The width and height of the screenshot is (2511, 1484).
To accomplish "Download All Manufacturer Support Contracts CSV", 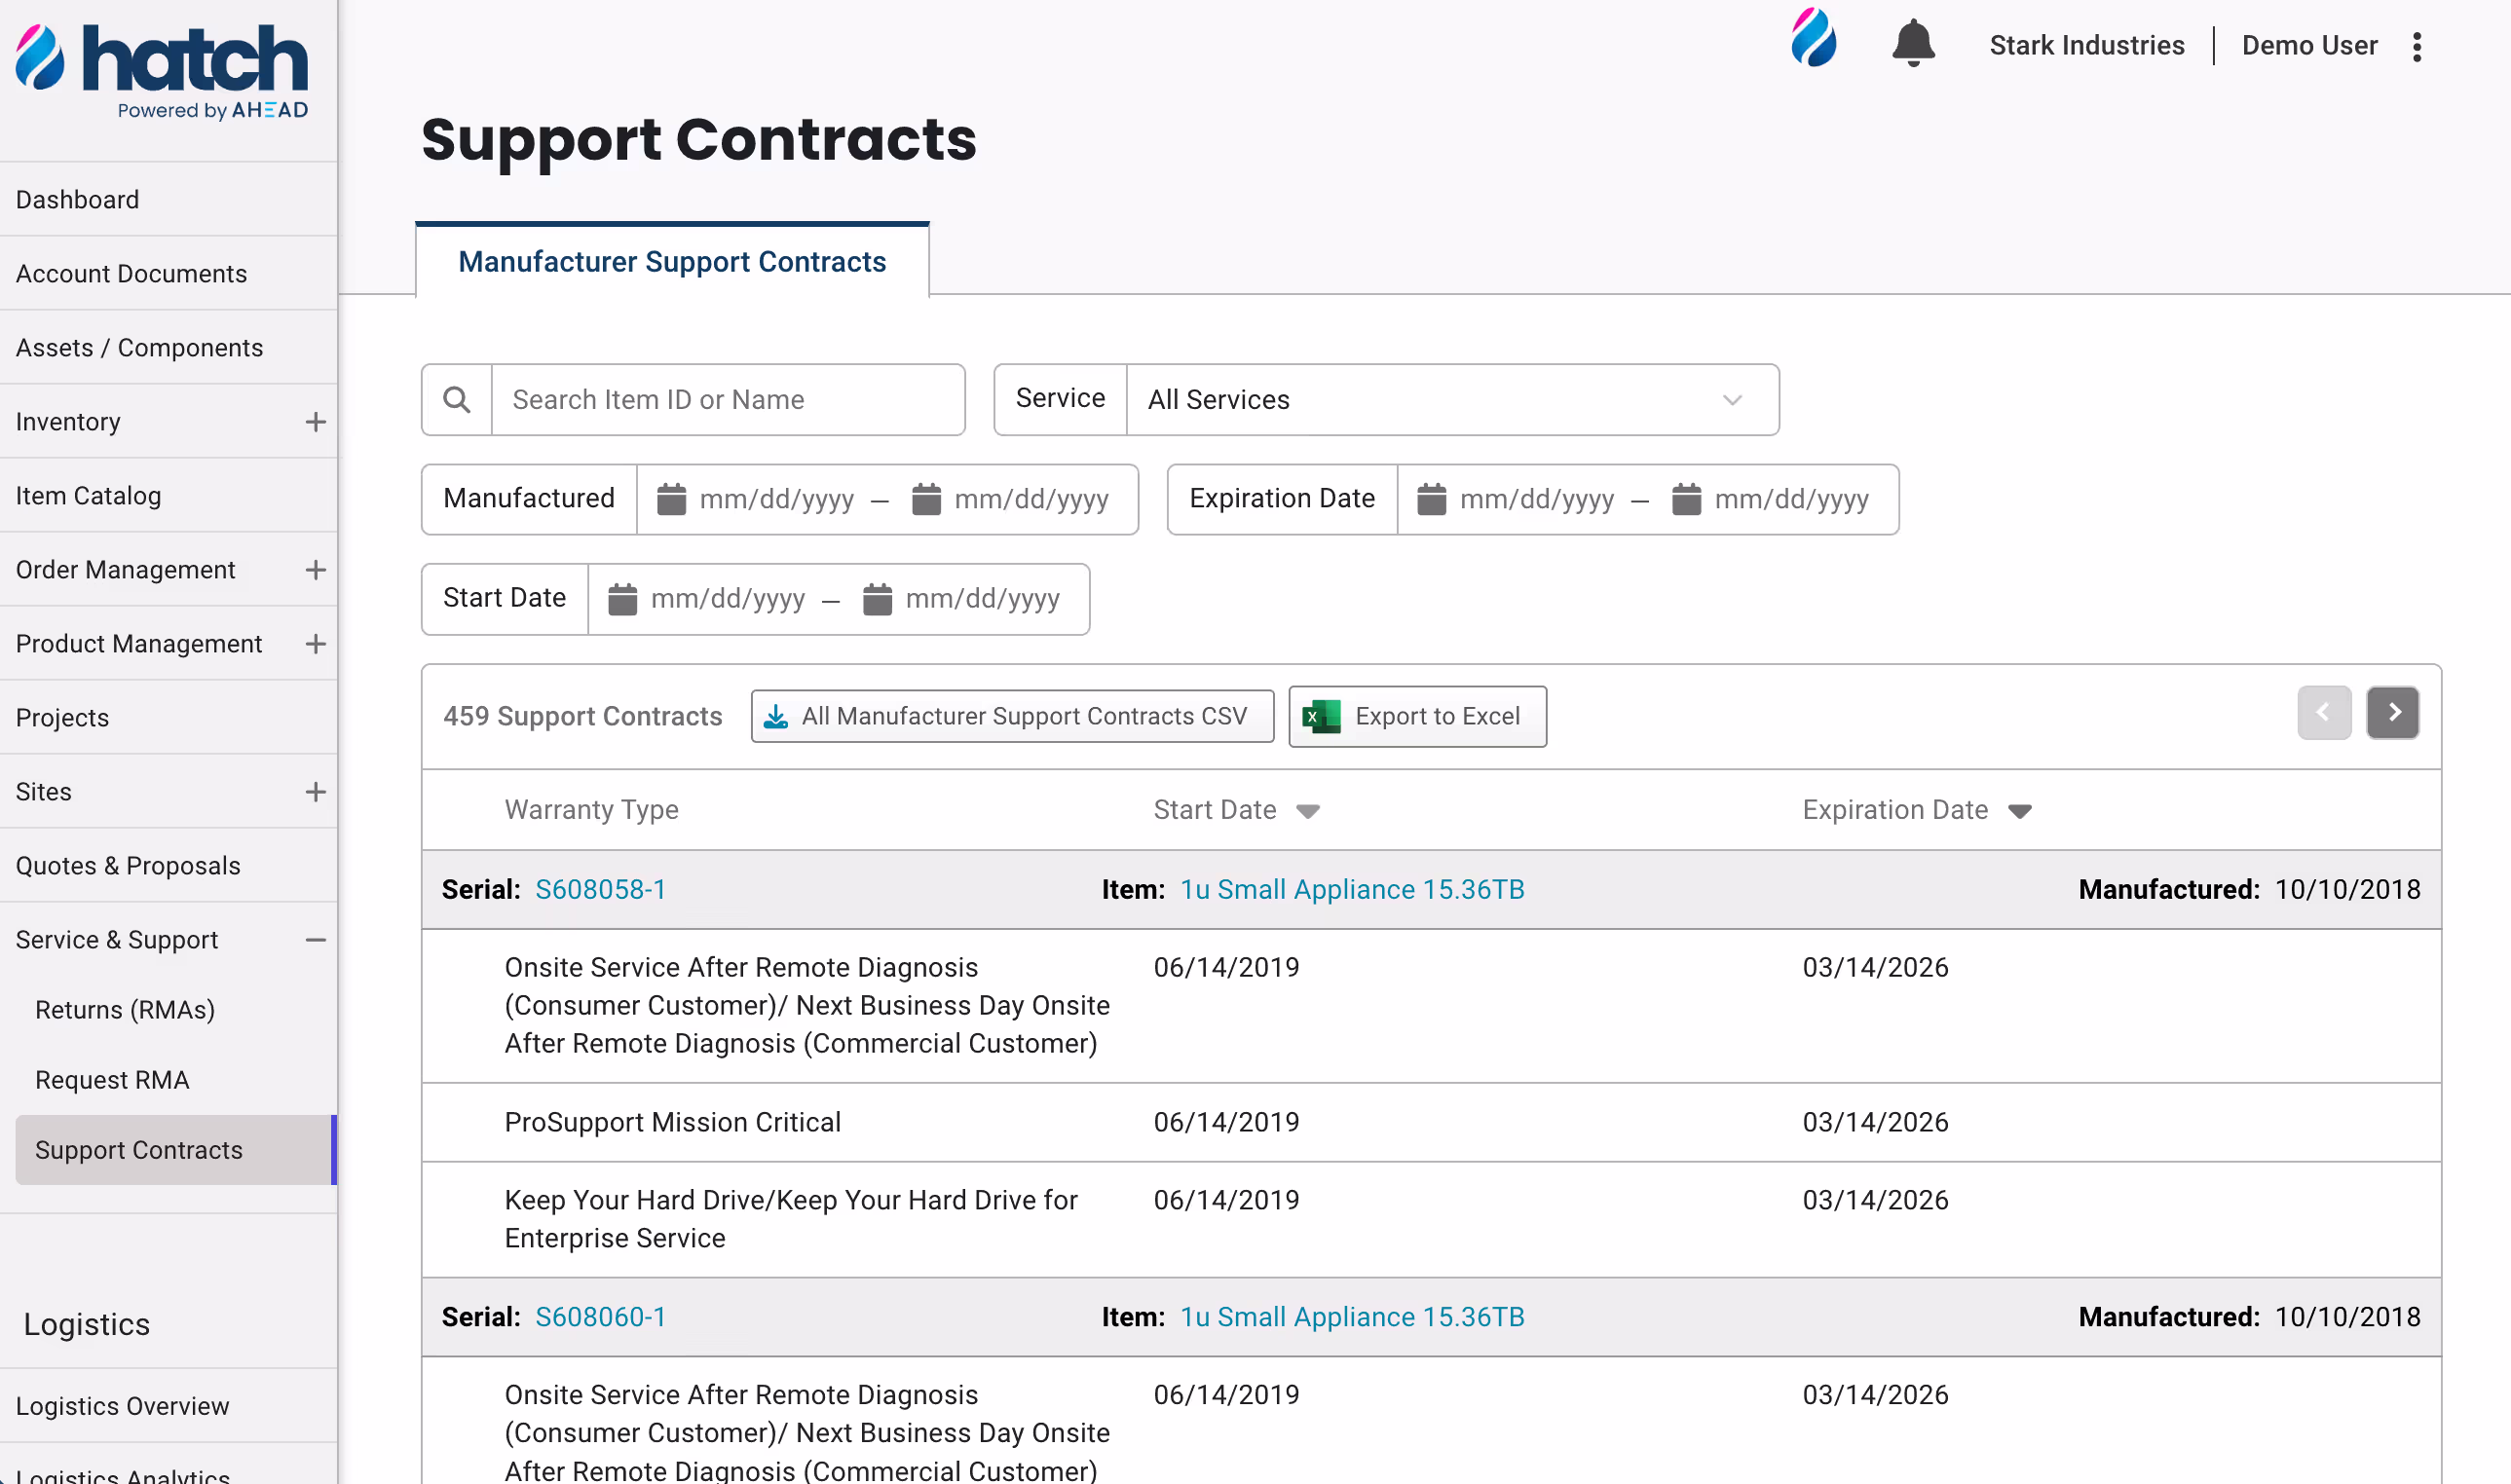I will (x=1012, y=716).
